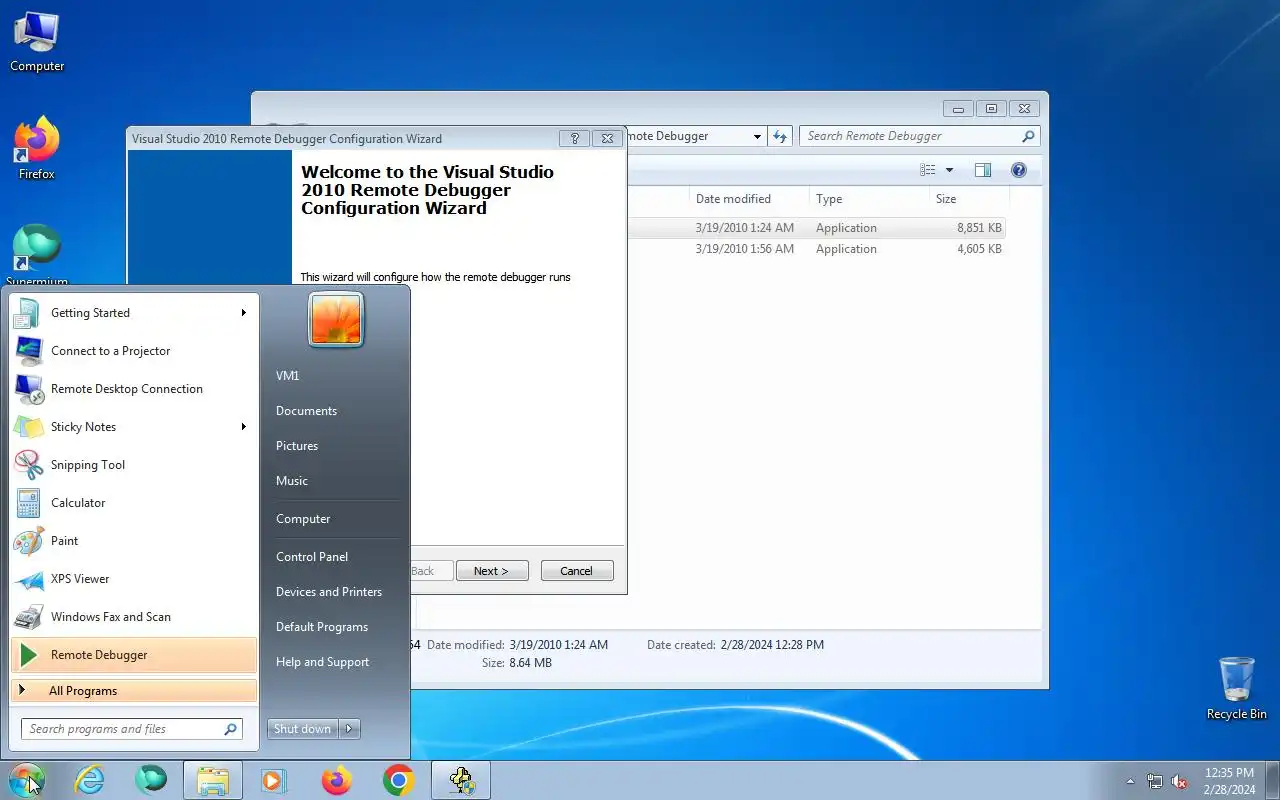The height and width of the screenshot is (800, 1280).
Task: Switch to Remote Debugger wizard taskbar button
Action: pyautogui.click(x=461, y=780)
